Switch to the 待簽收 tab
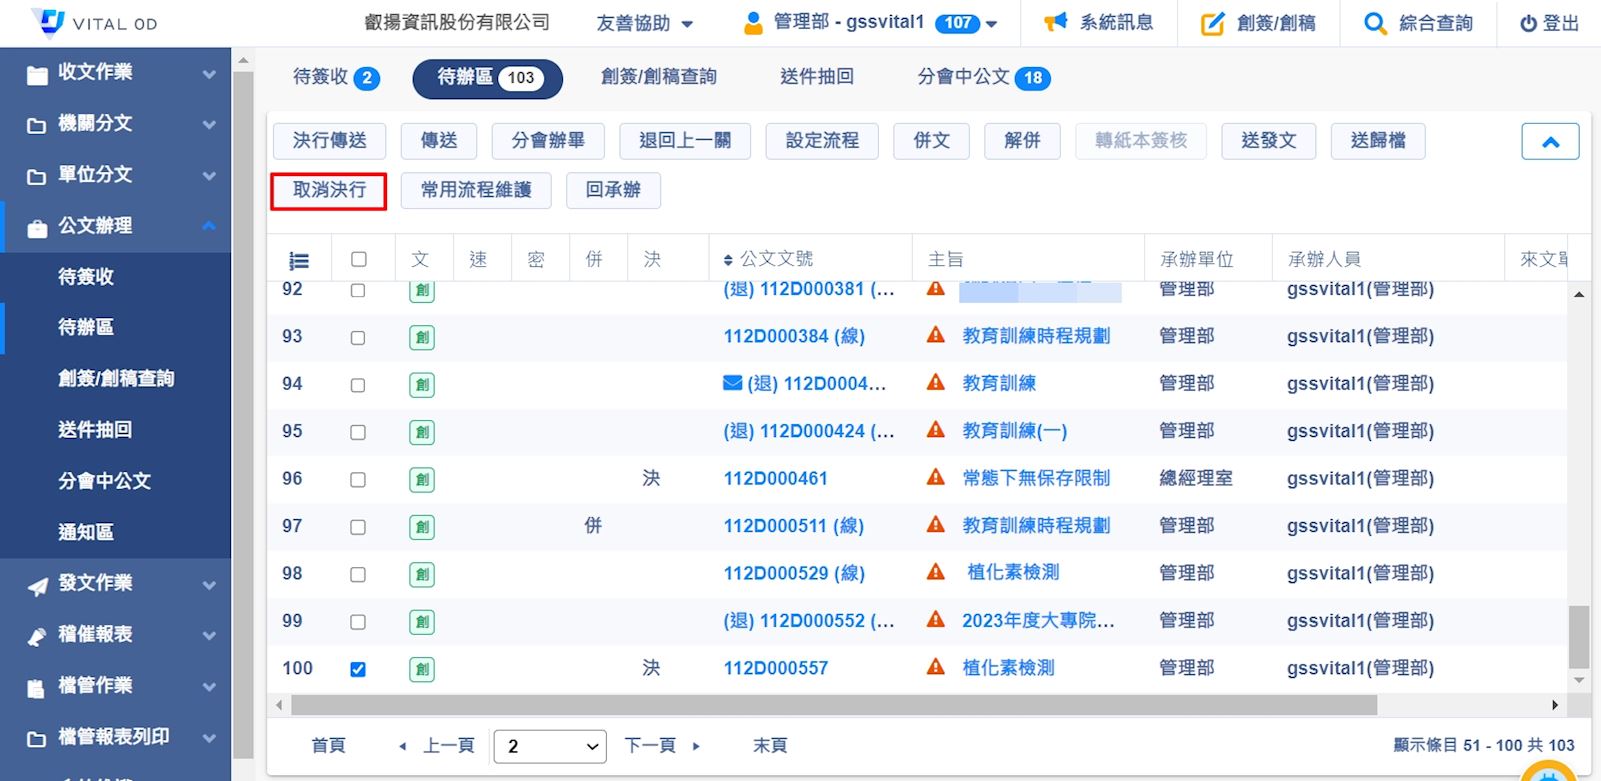 click(335, 77)
